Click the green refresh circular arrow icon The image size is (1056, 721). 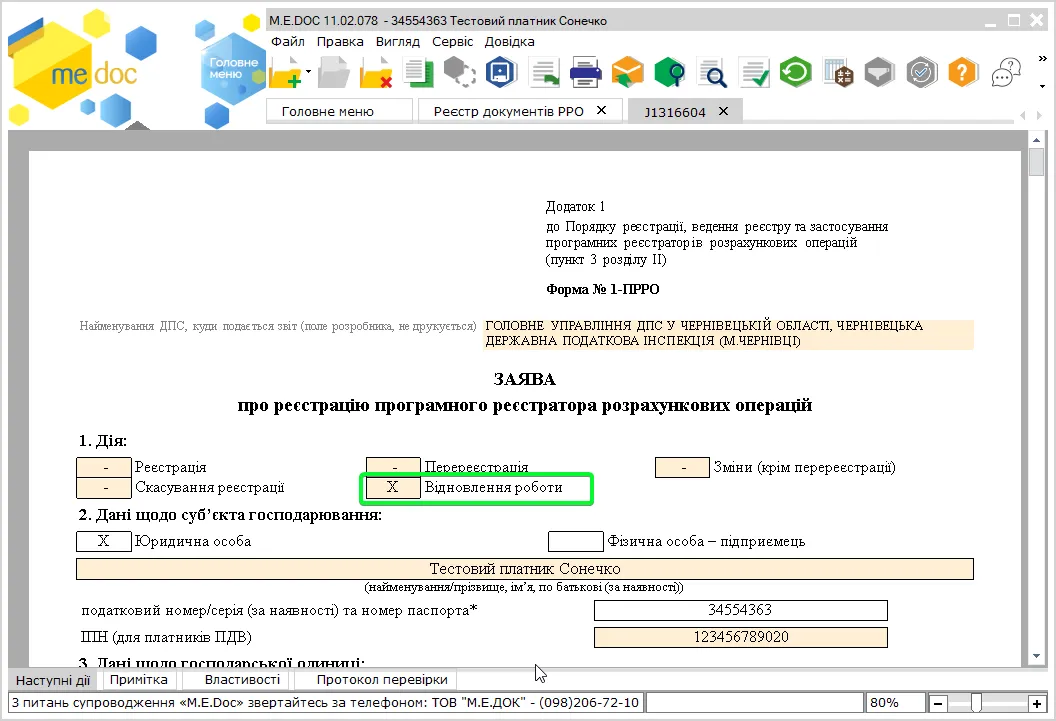coord(795,72)
